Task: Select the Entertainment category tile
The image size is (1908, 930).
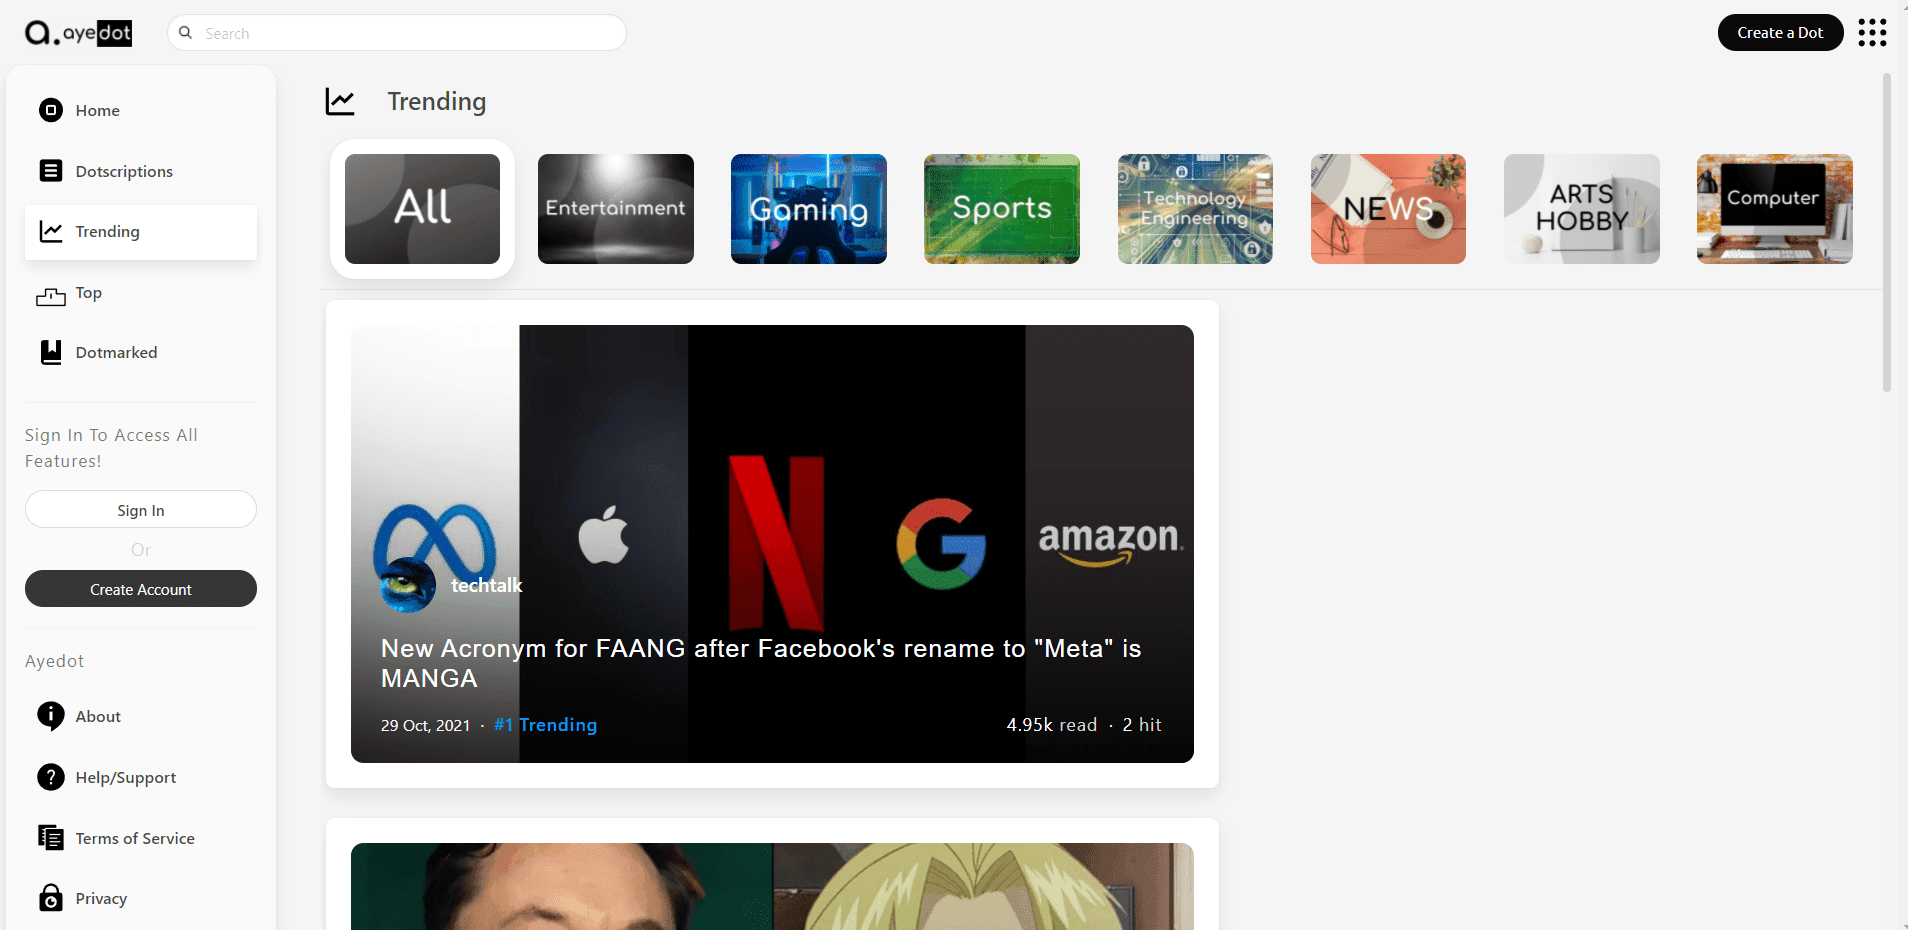Action: coord(616,209)
